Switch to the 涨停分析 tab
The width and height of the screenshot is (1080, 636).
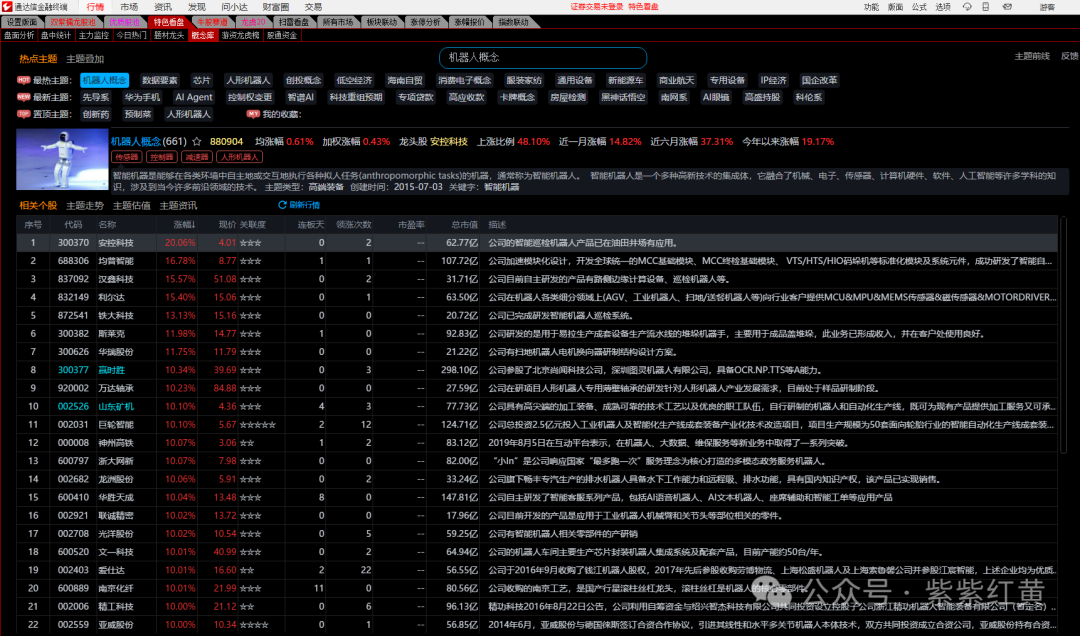[x=425, y=22]
